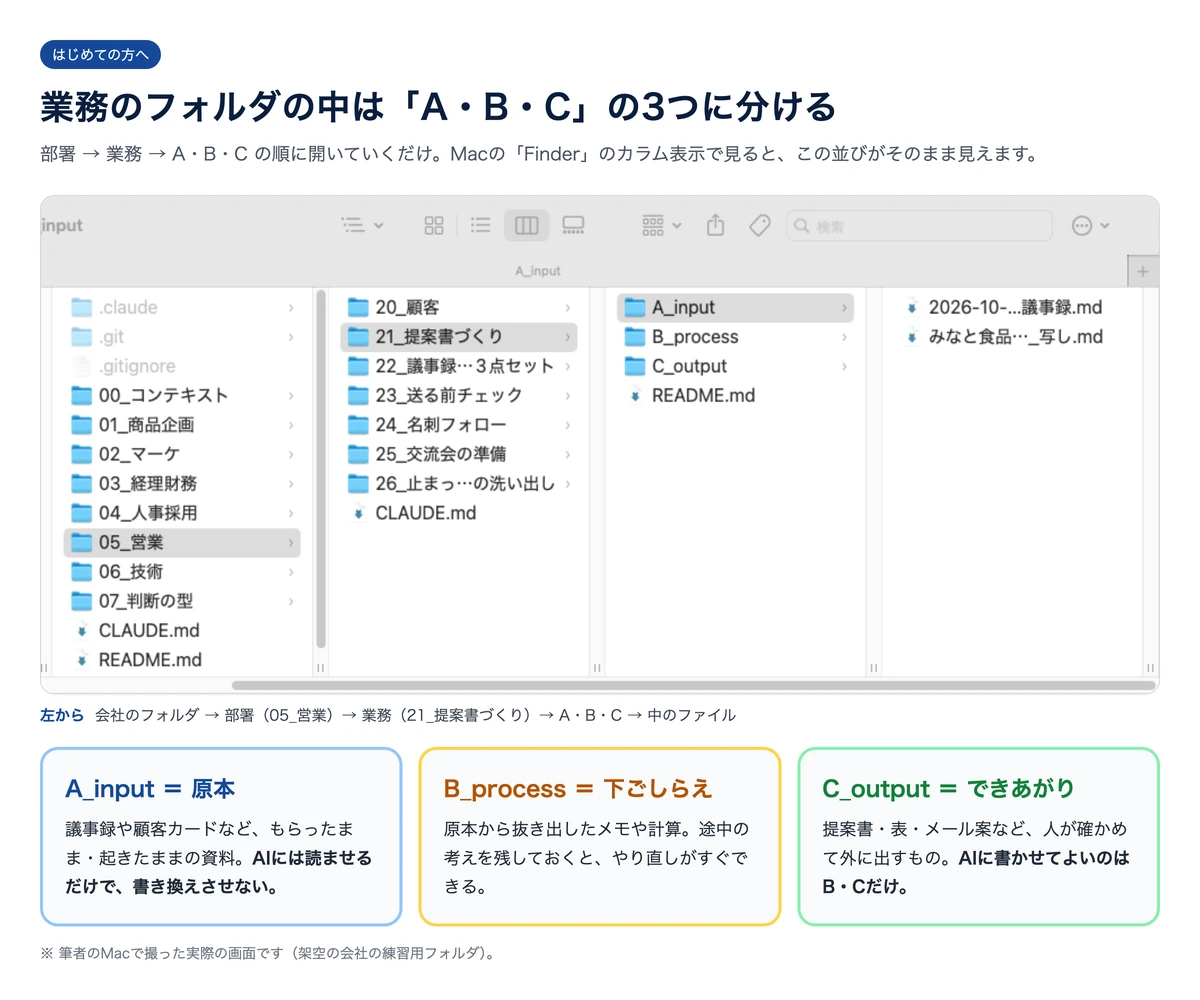1200x1000 pixels.
Task: Select the 05_営業 folder
Action: point(182,542)
